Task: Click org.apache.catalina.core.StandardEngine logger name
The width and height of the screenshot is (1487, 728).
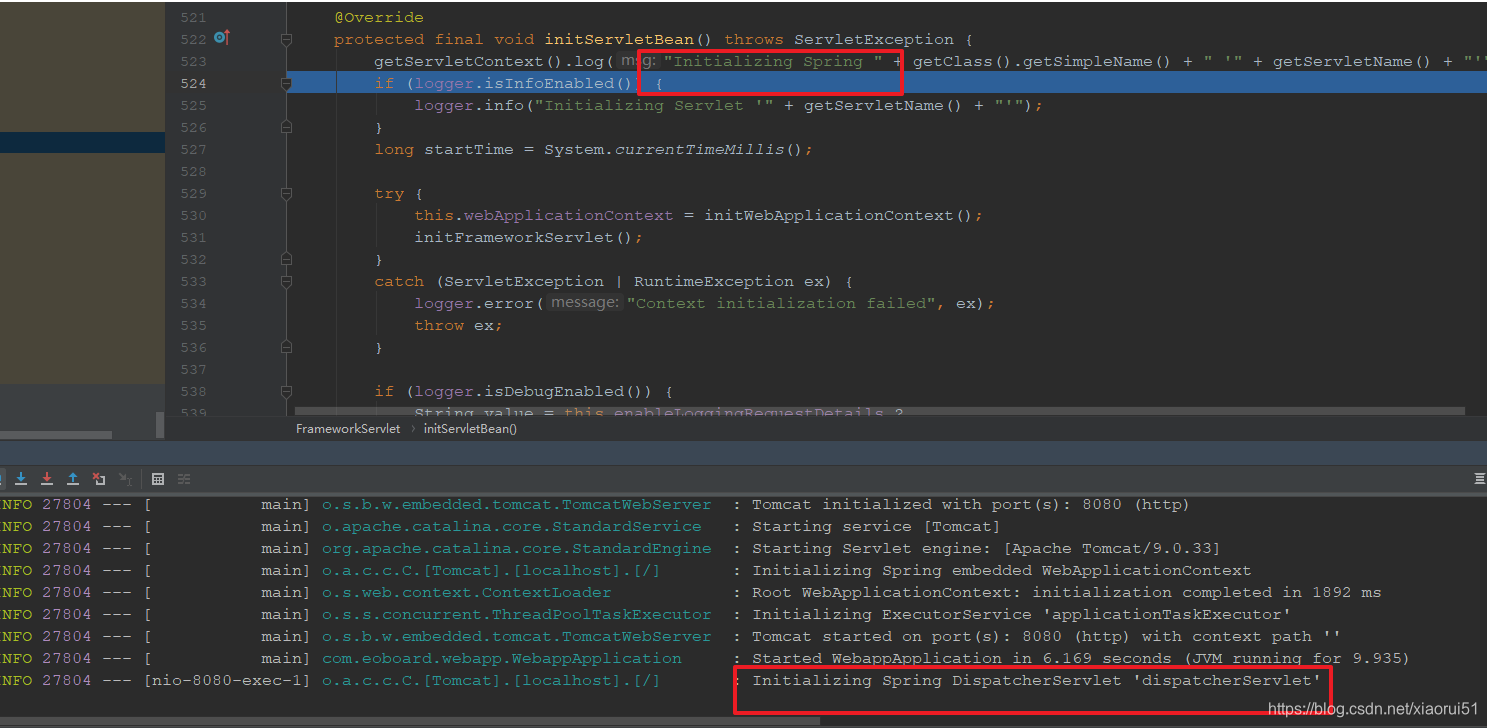Action: [x=517, y=548]
